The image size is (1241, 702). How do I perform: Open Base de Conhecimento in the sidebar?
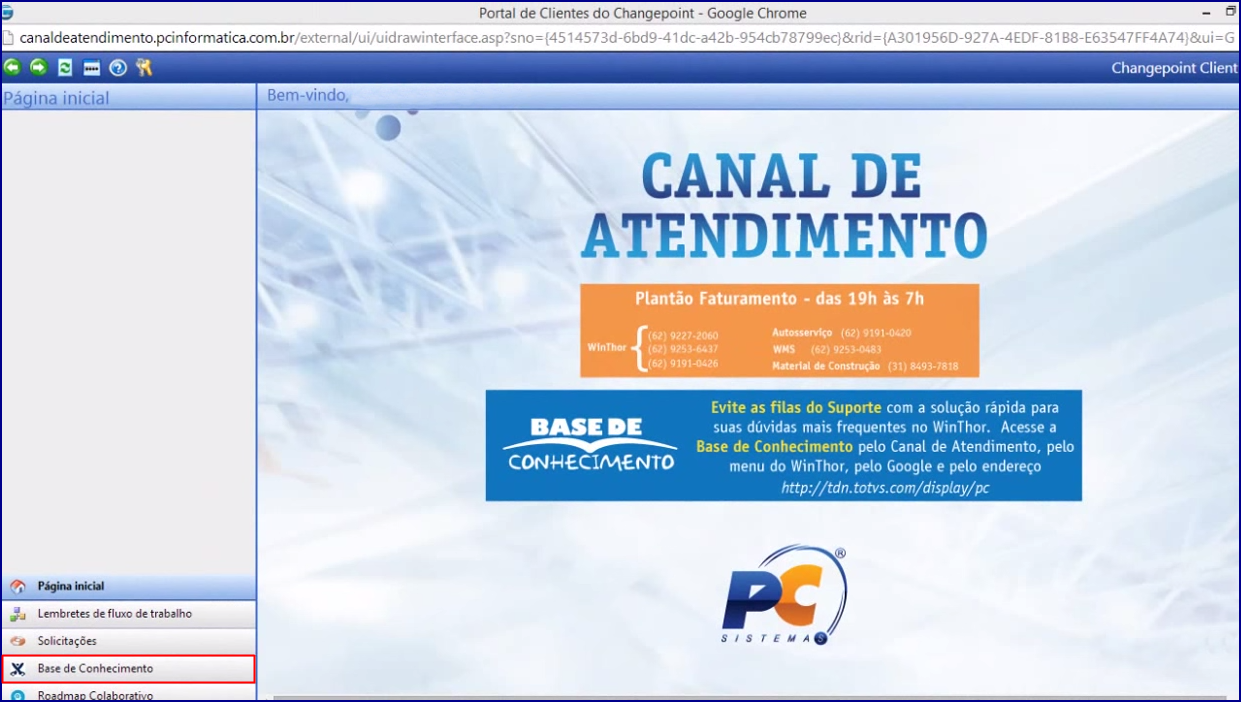pyautogui.click(x=128, y=669)
